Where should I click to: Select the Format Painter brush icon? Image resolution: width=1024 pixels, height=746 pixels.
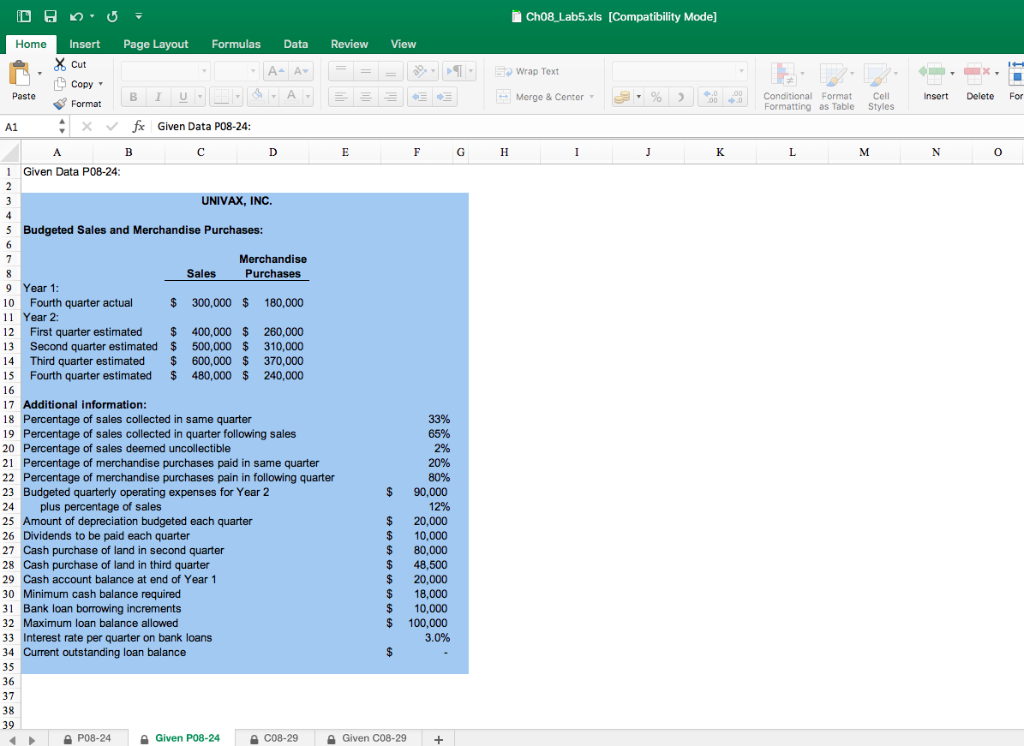[60, 103]
